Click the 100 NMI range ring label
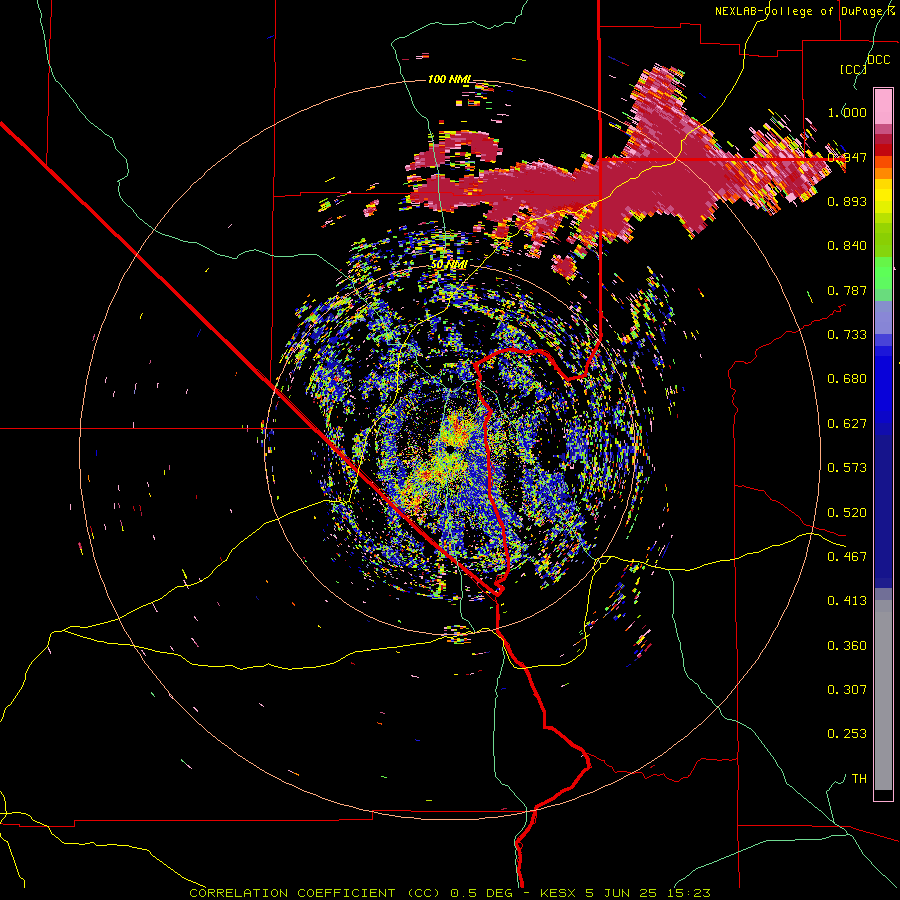This screenshot has width=900, height=900. pyautogui.click(x=449, y=79)
